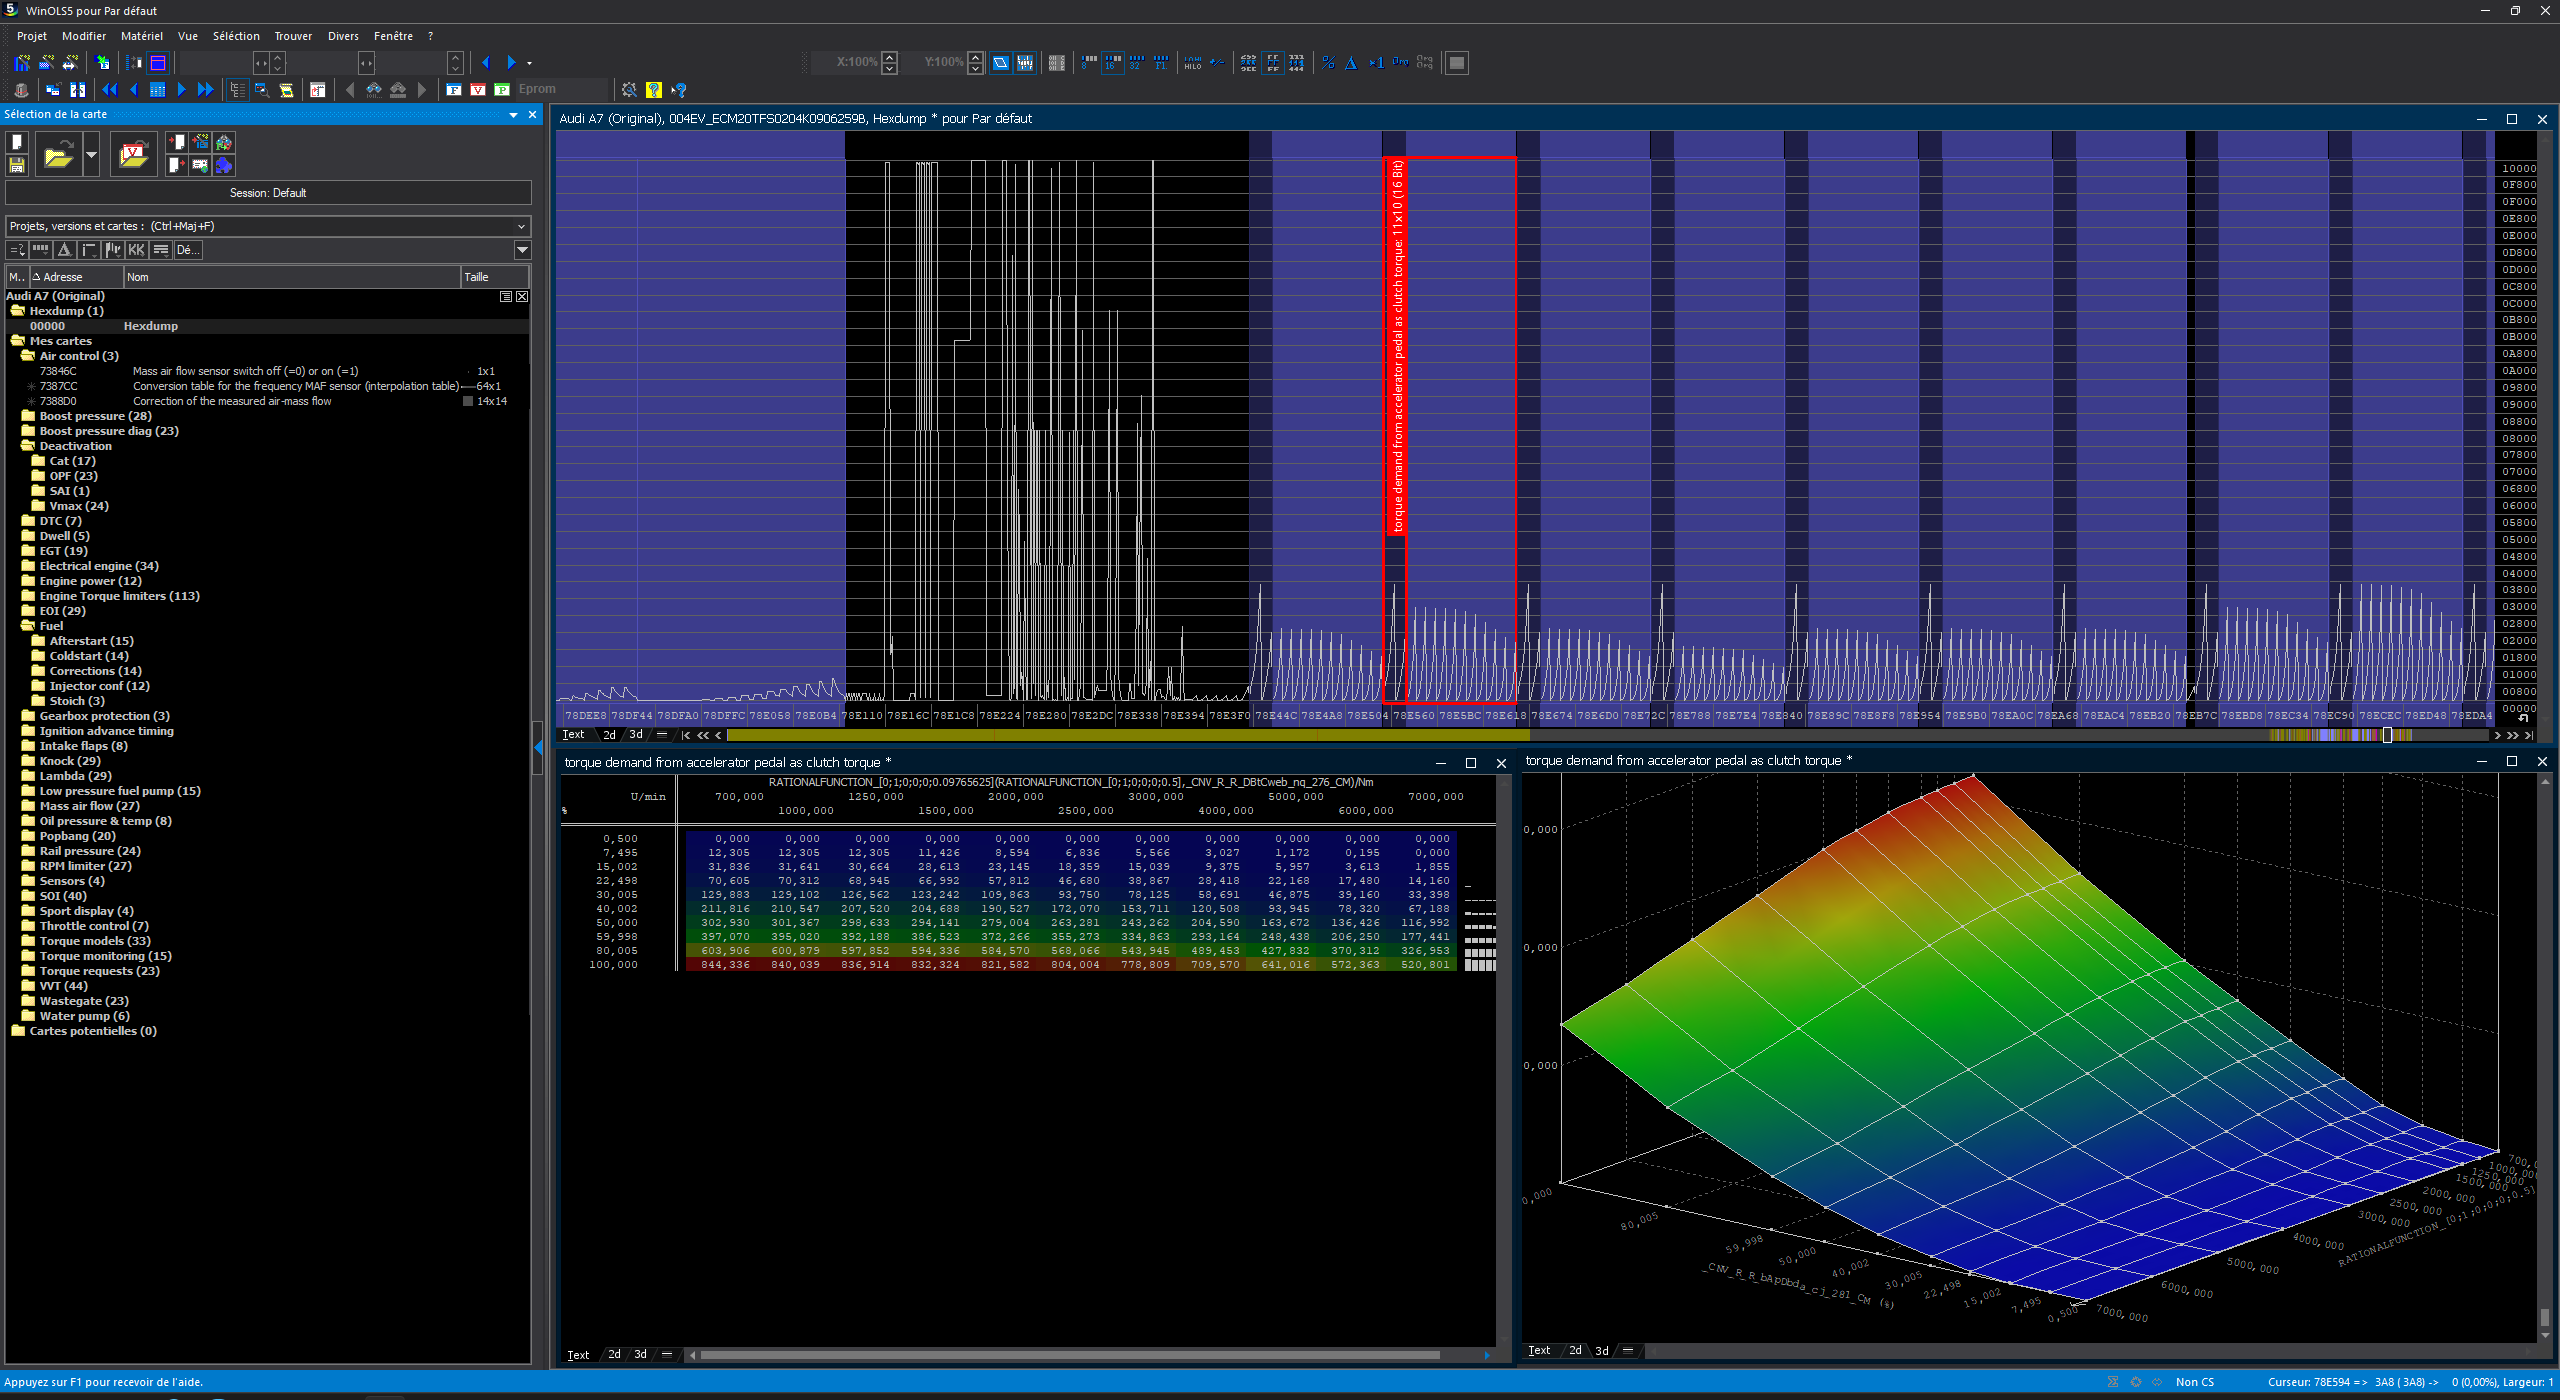Collapse the Fuel folder in the map tree

click(x=28, y=625)
